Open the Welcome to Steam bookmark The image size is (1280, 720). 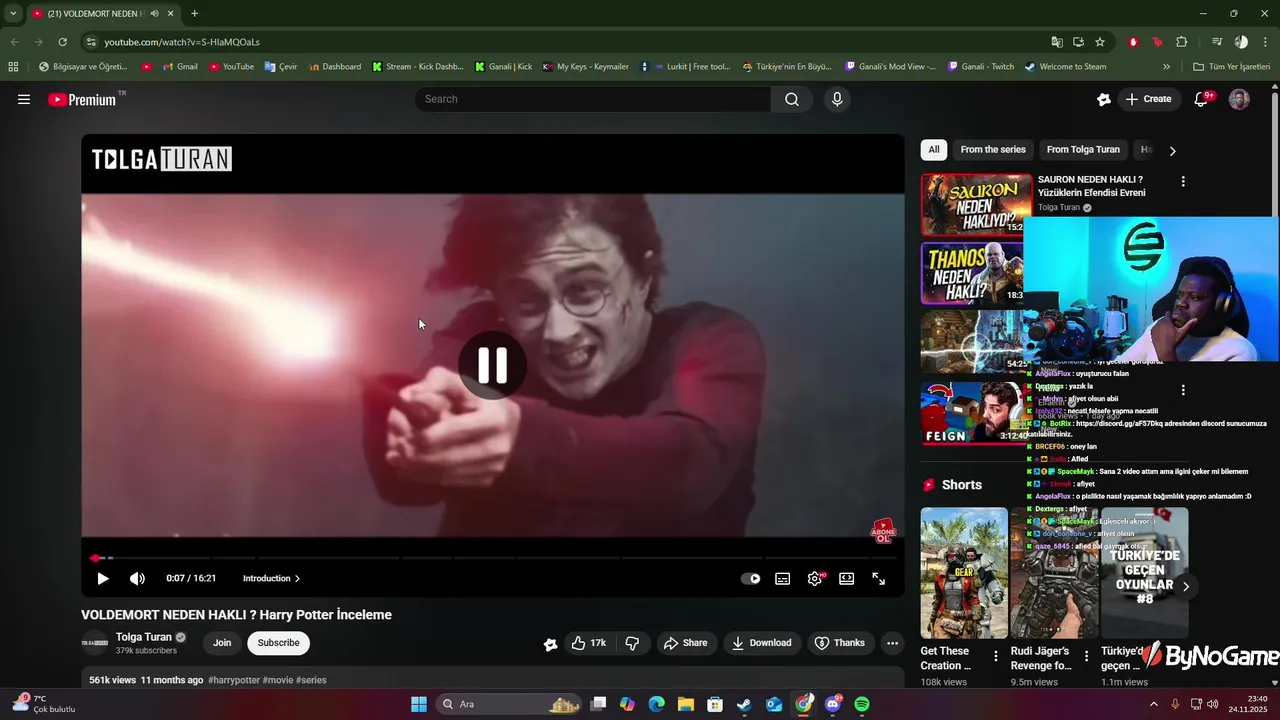pyautogui.click(x=1065, y=67)
